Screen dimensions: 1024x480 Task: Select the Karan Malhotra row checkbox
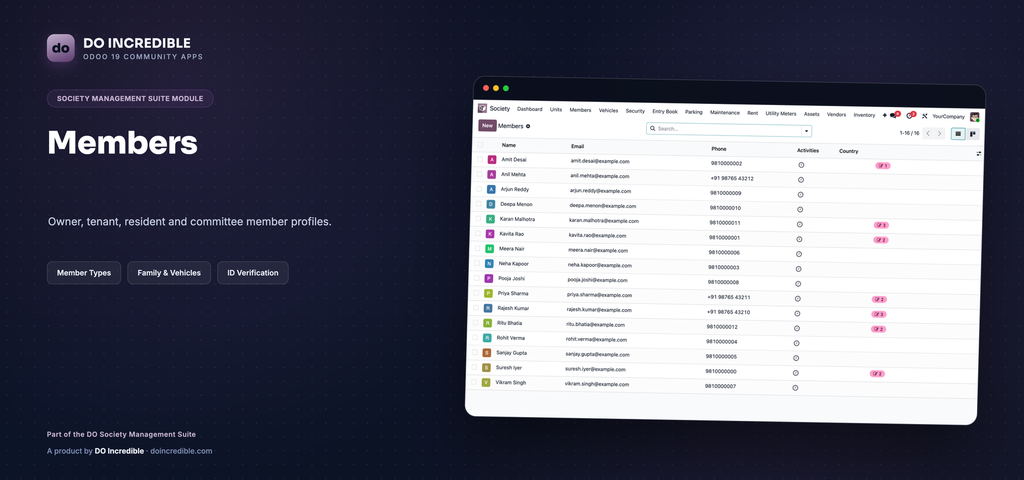[478, 219]
